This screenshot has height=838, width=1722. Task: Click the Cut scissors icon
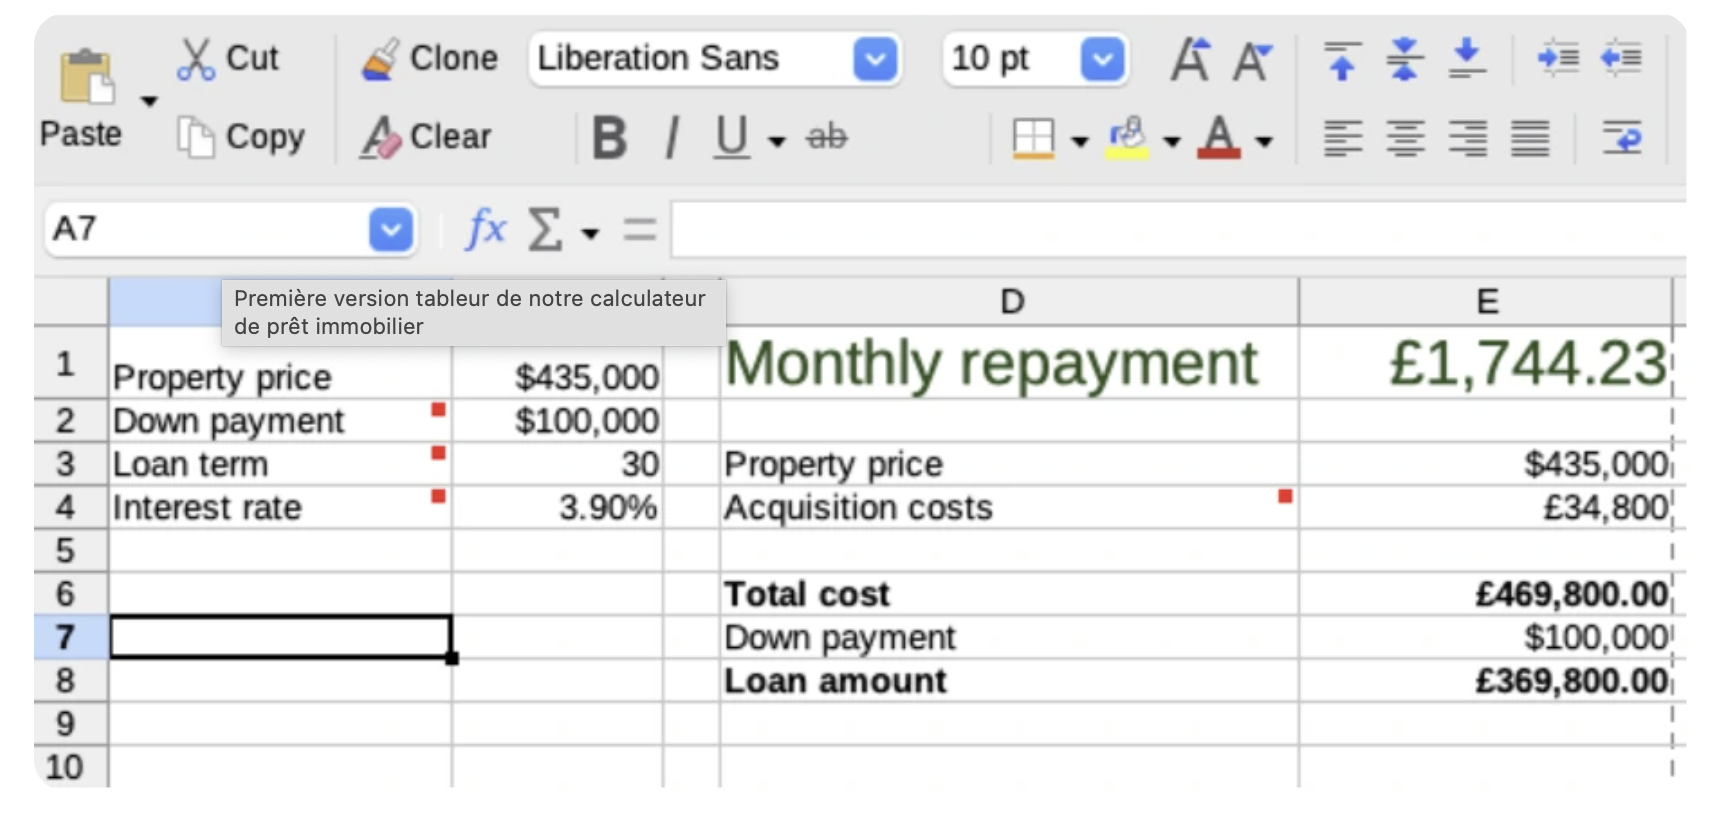[195, 59]
